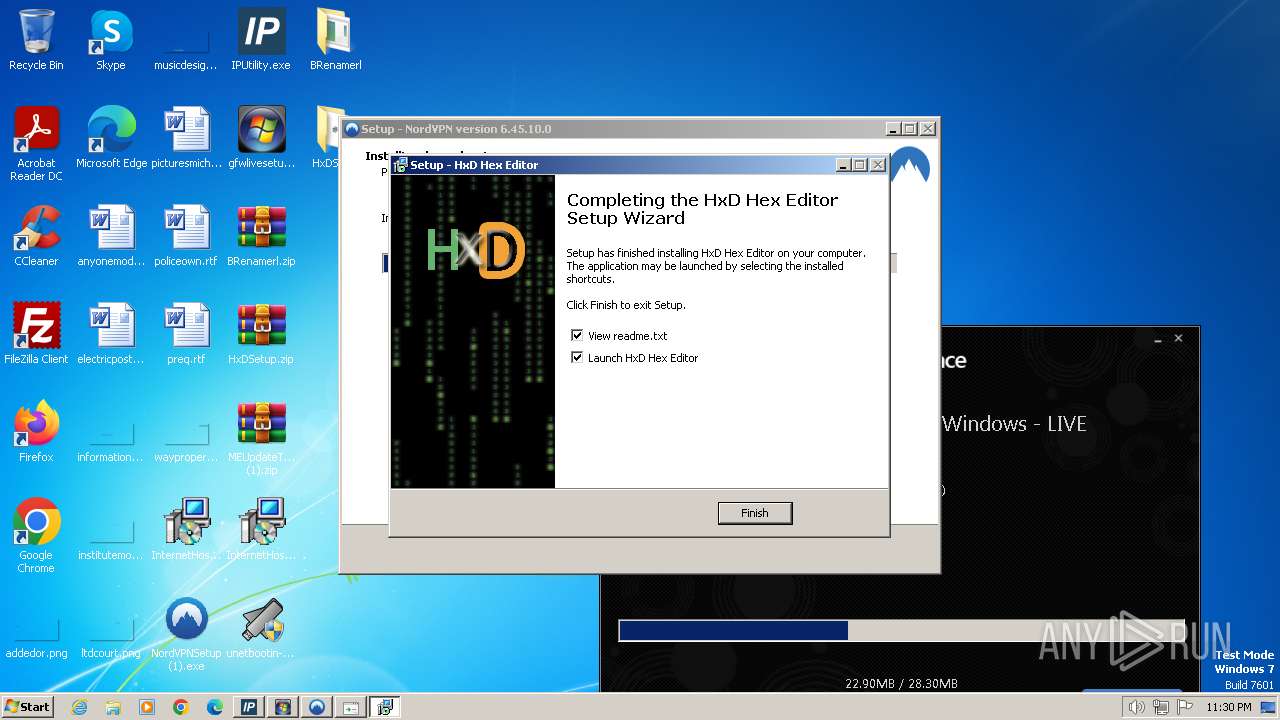Switch to the HxD setup taskbar button
This screenshot has height=720, width=1280.
[385, 707]
